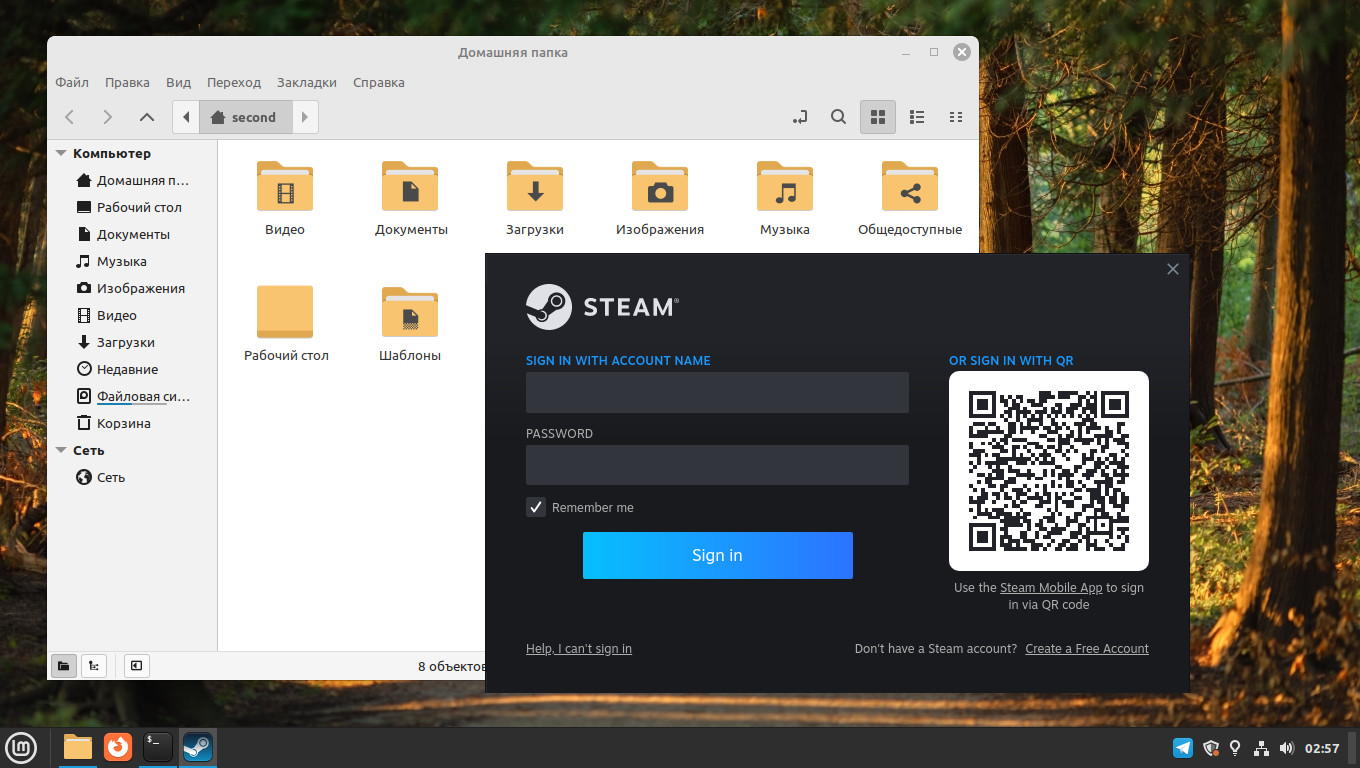Open the Изображения folder icon
This screenshot has height=768, width=1360.
660,186
